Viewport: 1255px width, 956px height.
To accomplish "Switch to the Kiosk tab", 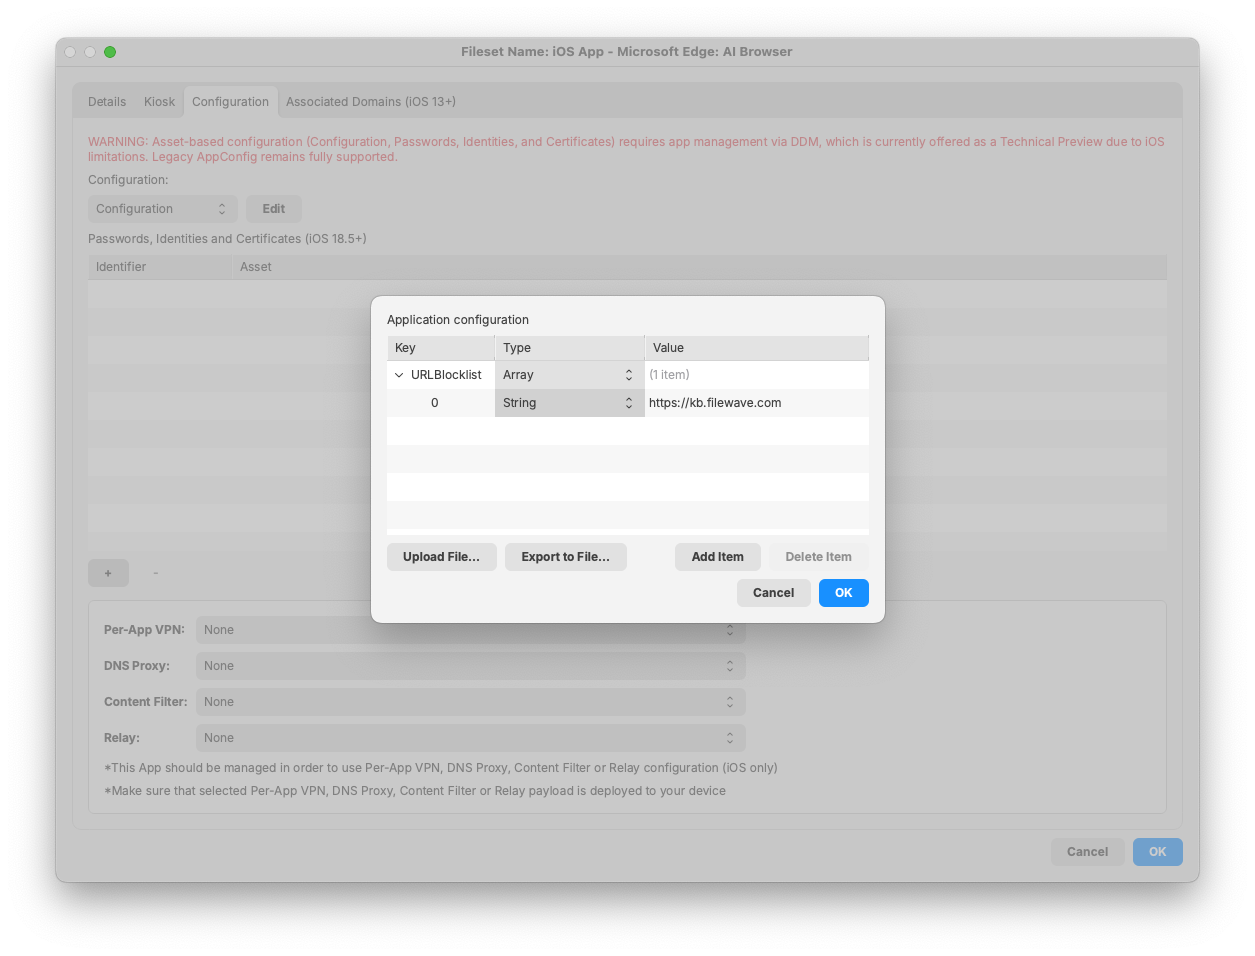I will pyautogui.click(x=159, y=102).
